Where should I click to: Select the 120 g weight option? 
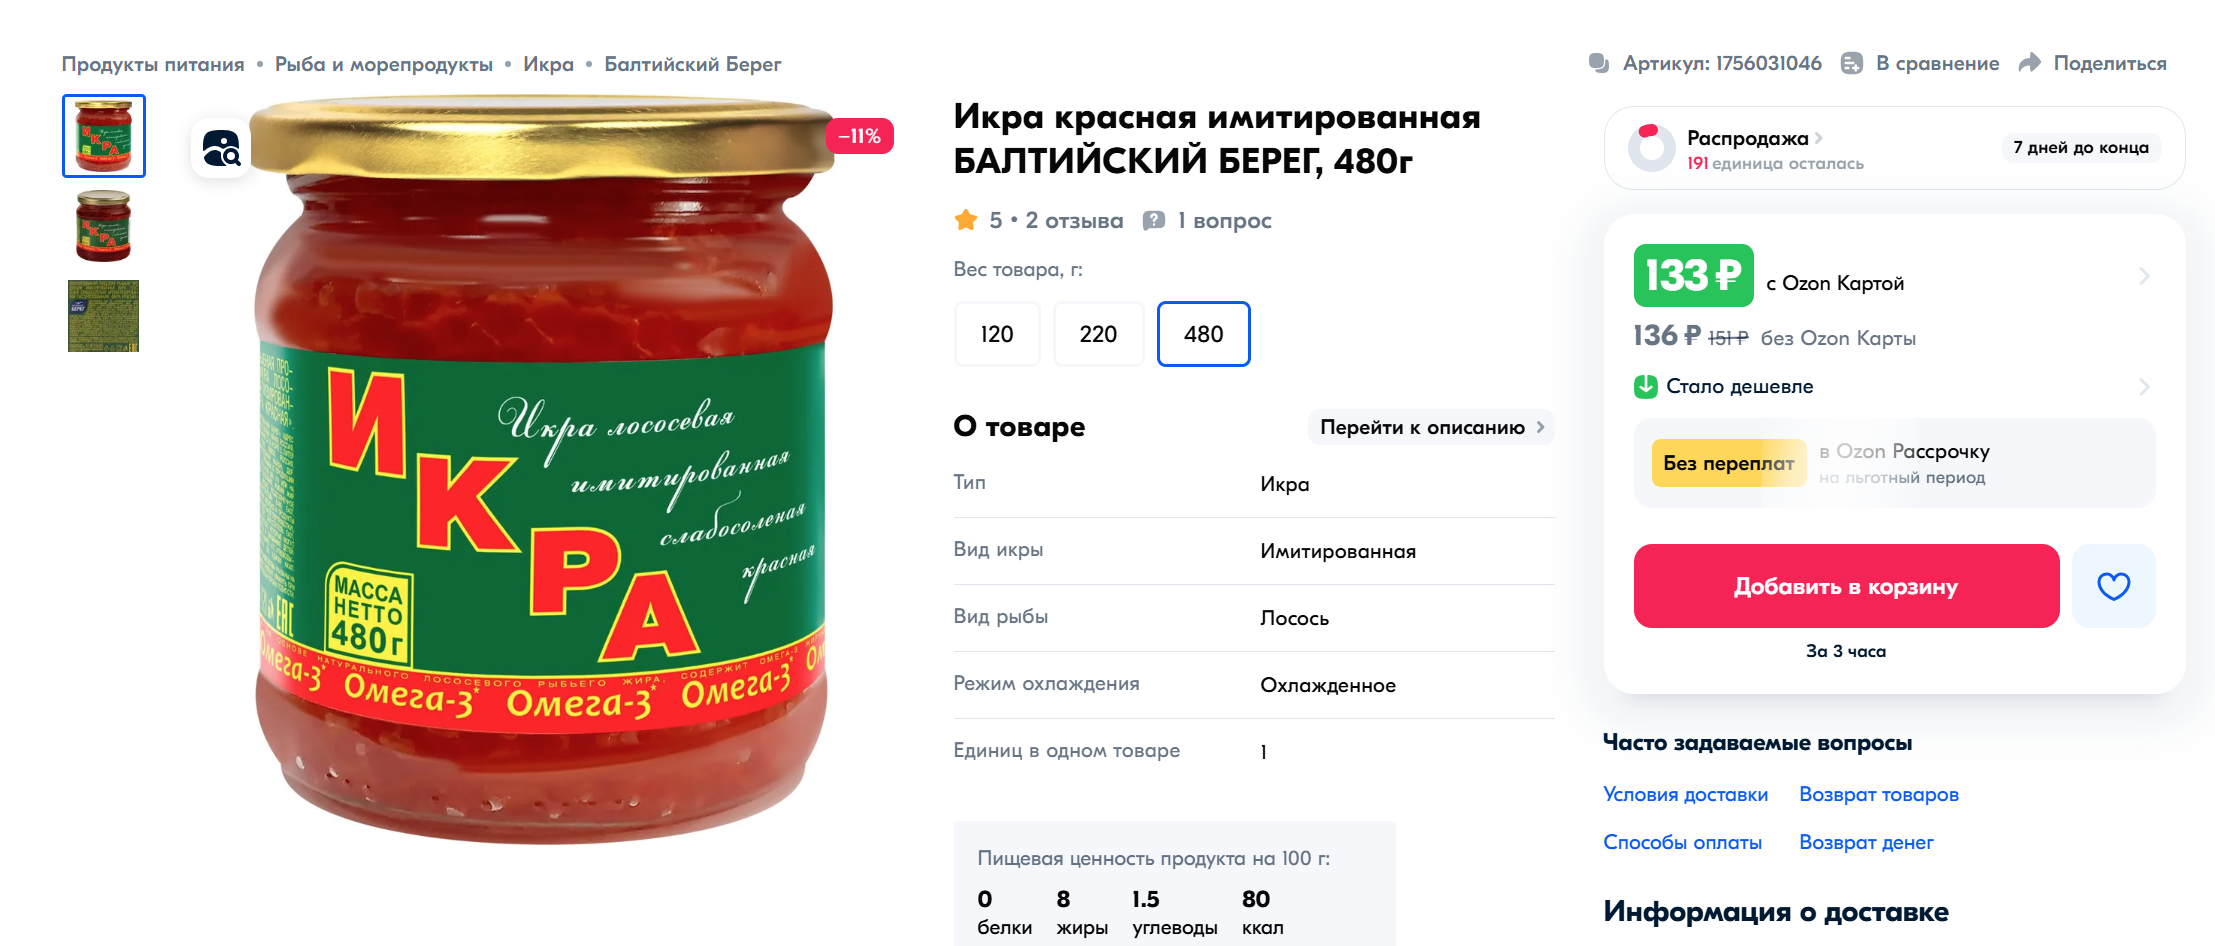(x=997, y=334)
